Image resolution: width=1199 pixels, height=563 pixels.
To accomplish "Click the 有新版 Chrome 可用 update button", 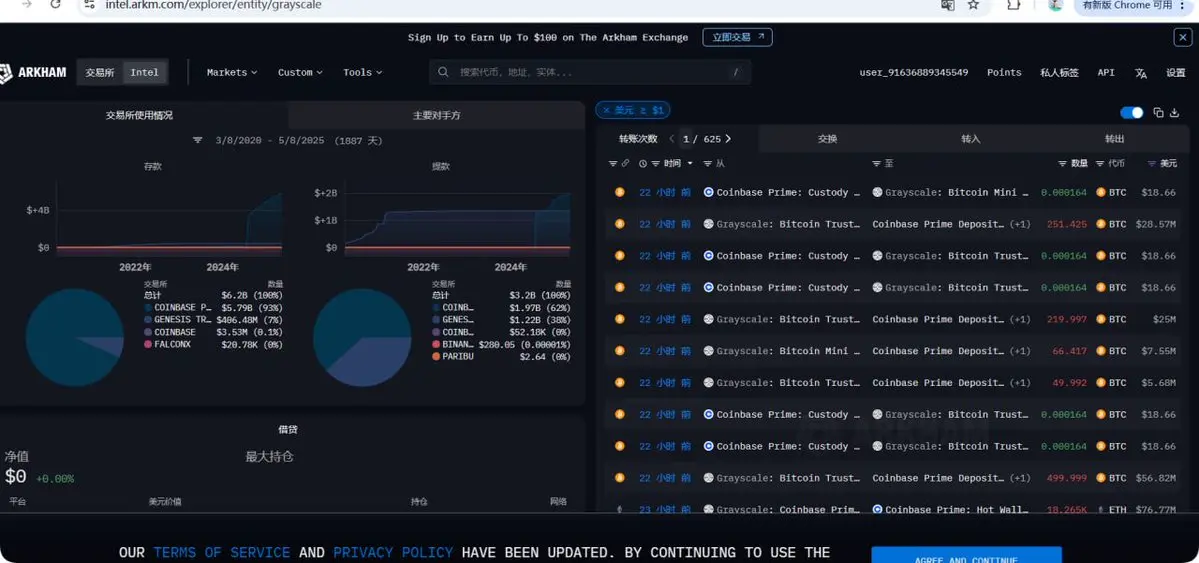I will point(1134,5).
